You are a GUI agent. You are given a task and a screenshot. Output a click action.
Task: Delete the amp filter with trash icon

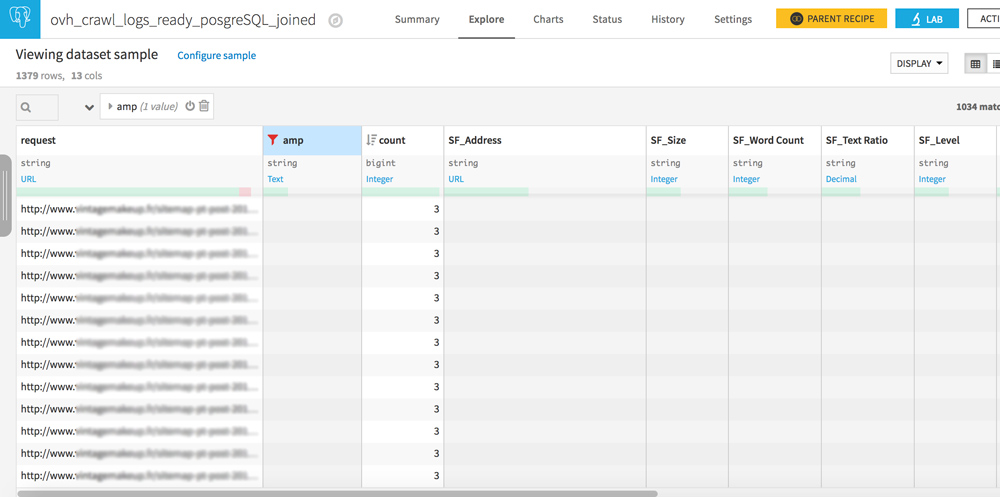(204, 107)
